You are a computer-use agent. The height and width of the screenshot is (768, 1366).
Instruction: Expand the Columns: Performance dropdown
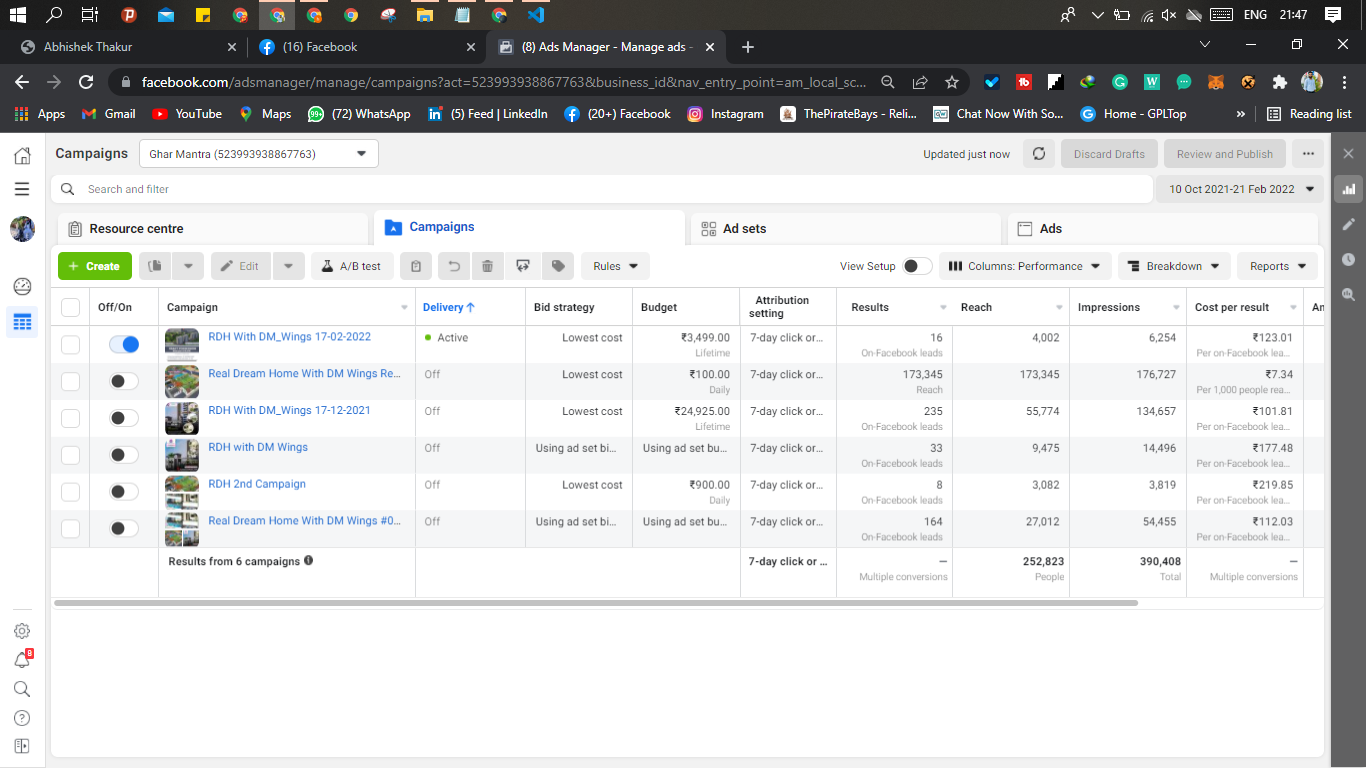pyautogui.click(x=1024, y=266)
